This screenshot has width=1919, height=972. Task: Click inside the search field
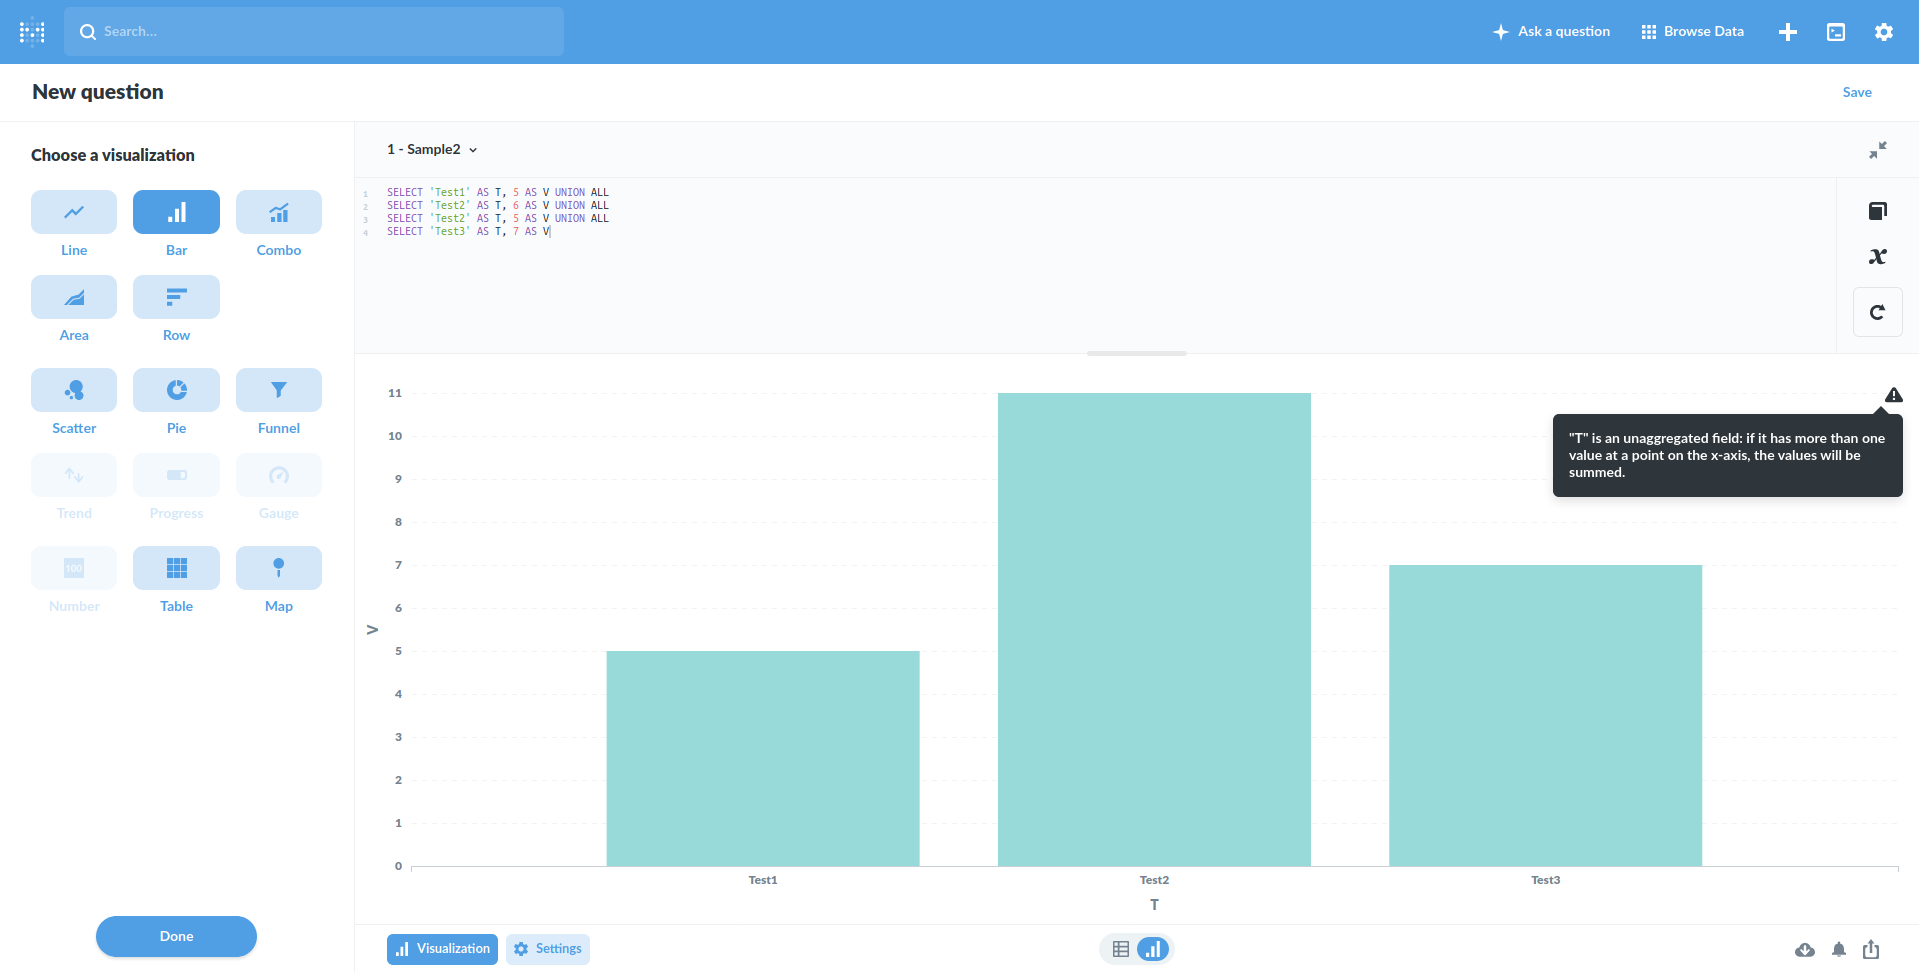pos(313,31)
